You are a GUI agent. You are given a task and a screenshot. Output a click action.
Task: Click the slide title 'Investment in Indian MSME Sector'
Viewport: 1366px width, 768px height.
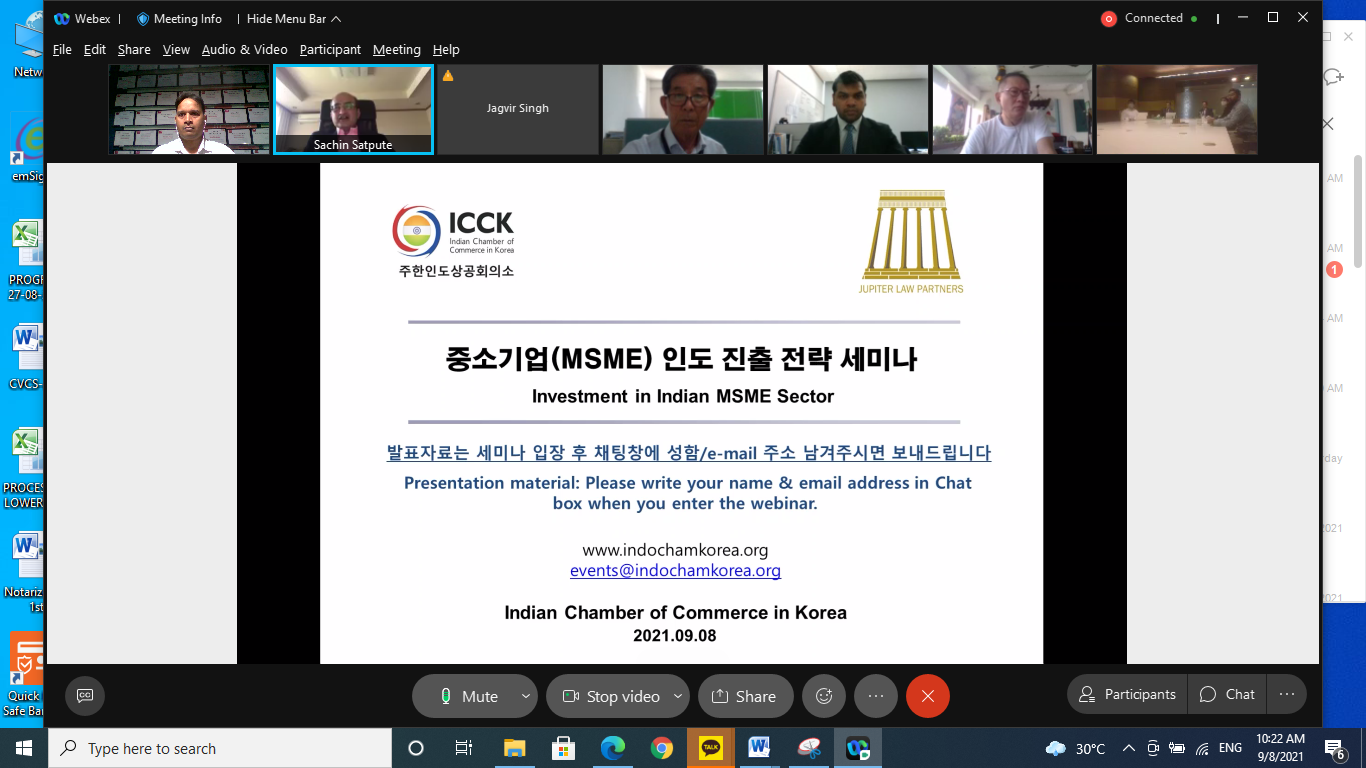click(x=683, y=396)
